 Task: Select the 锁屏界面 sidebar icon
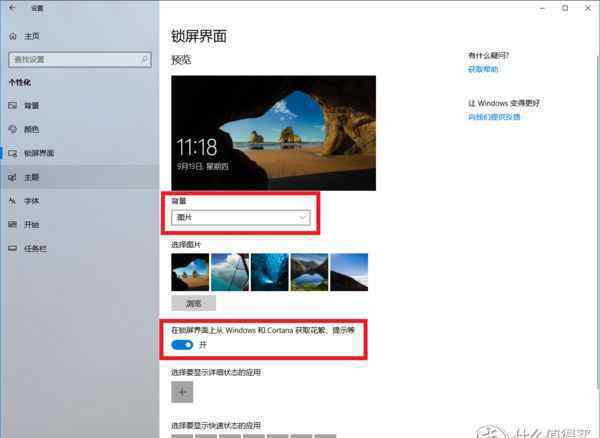(x=13, y=153)
